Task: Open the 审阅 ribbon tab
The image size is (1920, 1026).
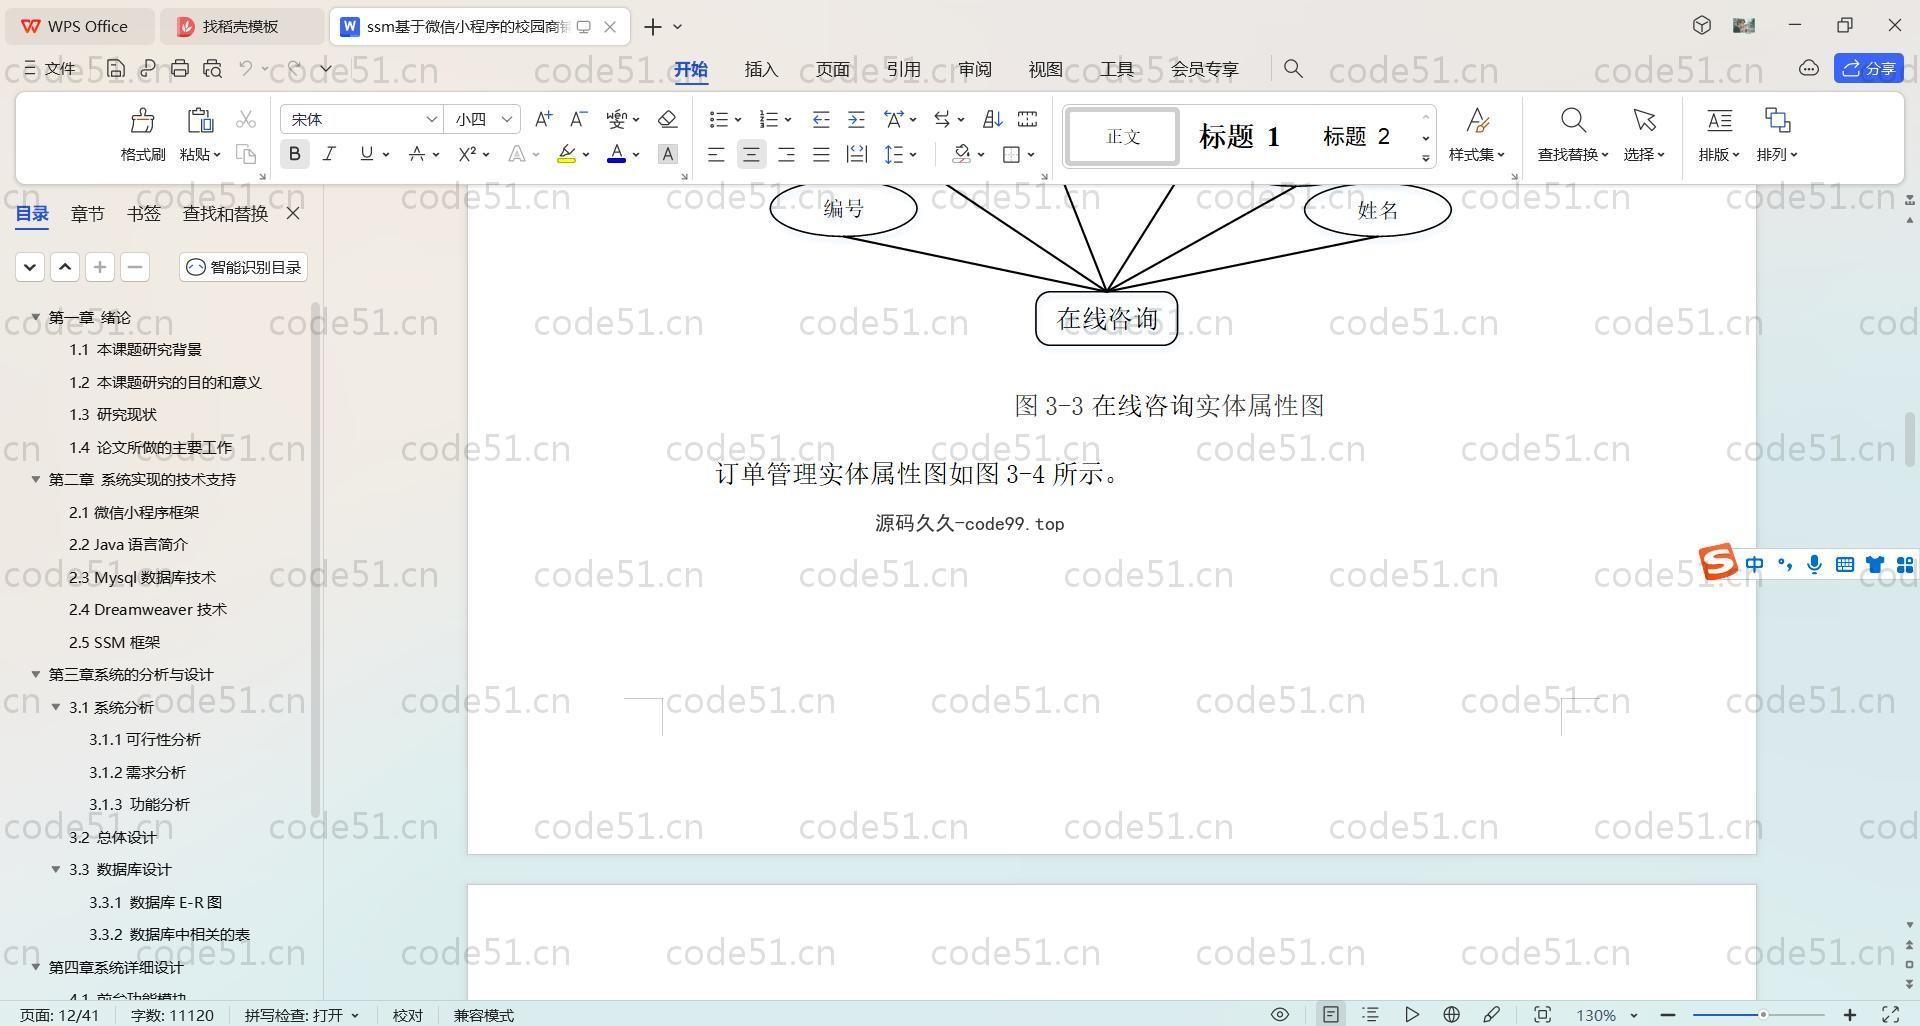Action: [x=974, y=69]
